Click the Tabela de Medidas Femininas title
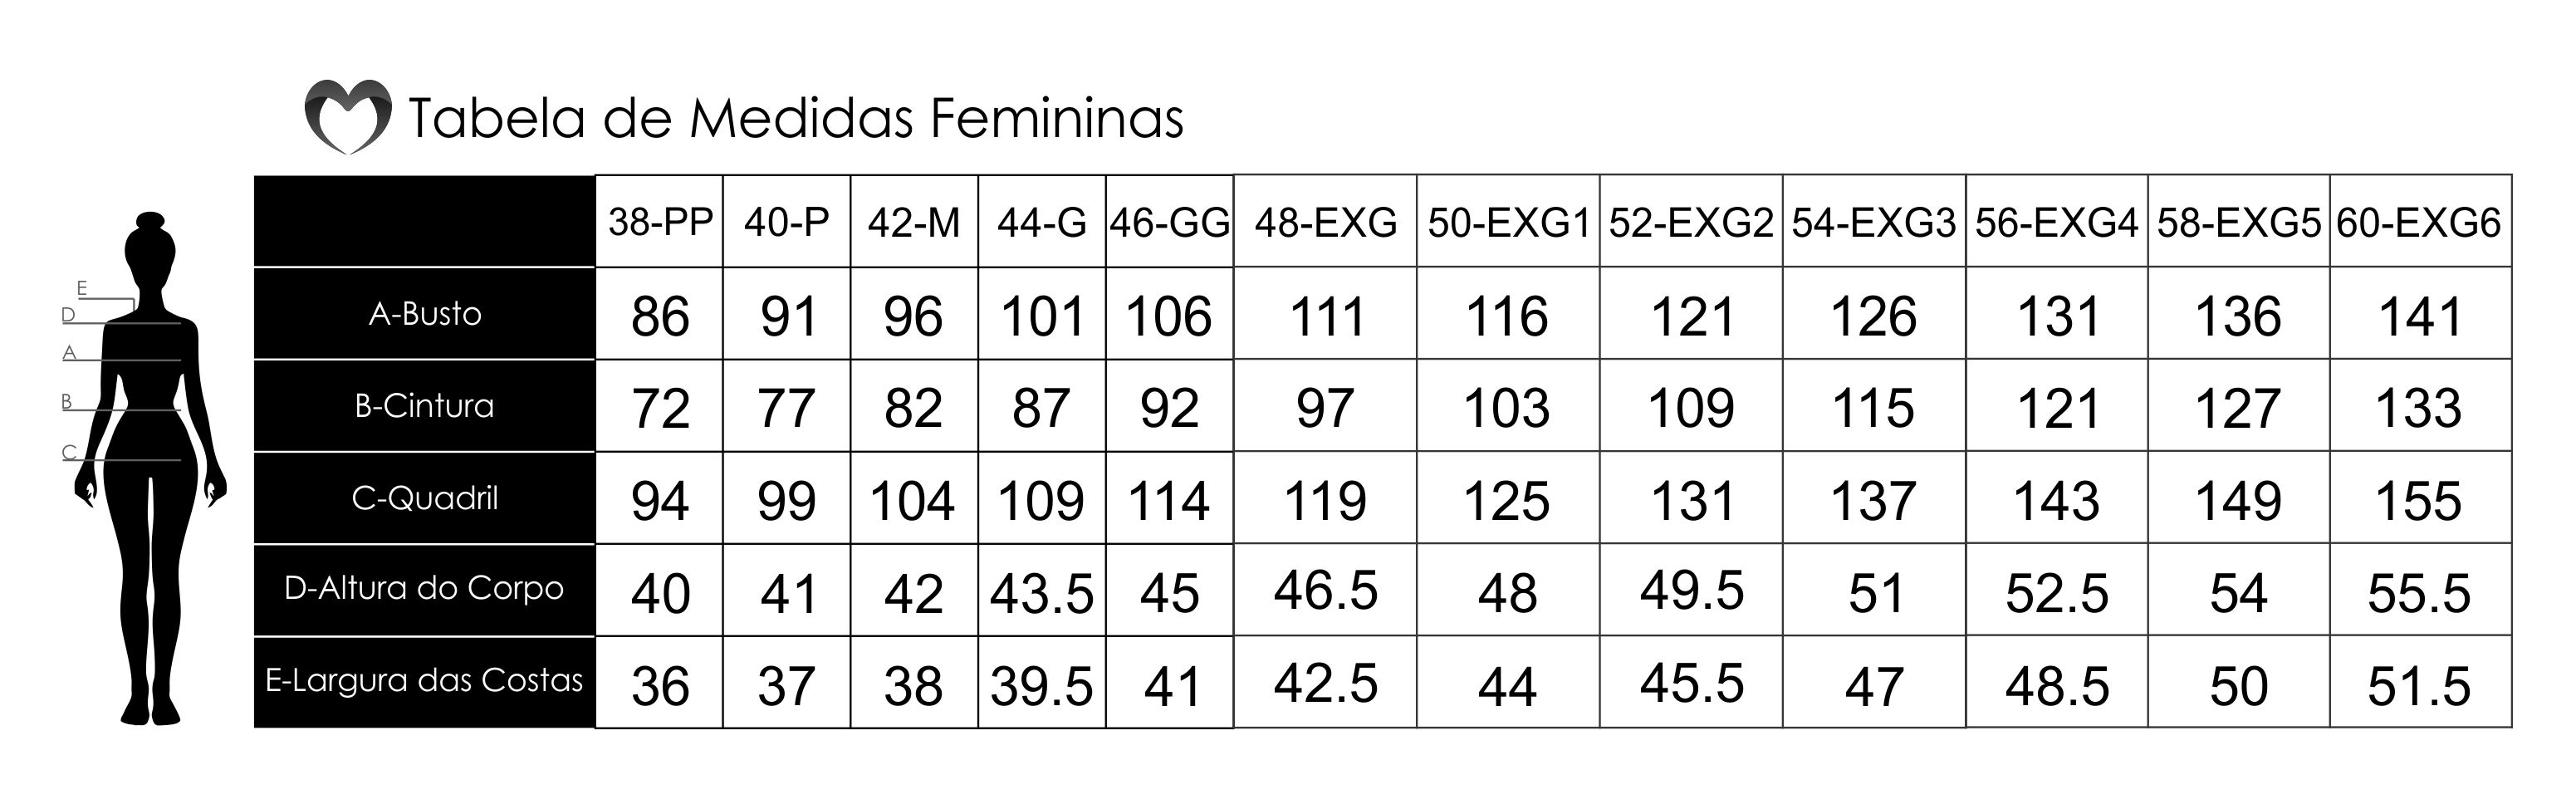This screenshot has width=2576, height=809. [796, 118]
